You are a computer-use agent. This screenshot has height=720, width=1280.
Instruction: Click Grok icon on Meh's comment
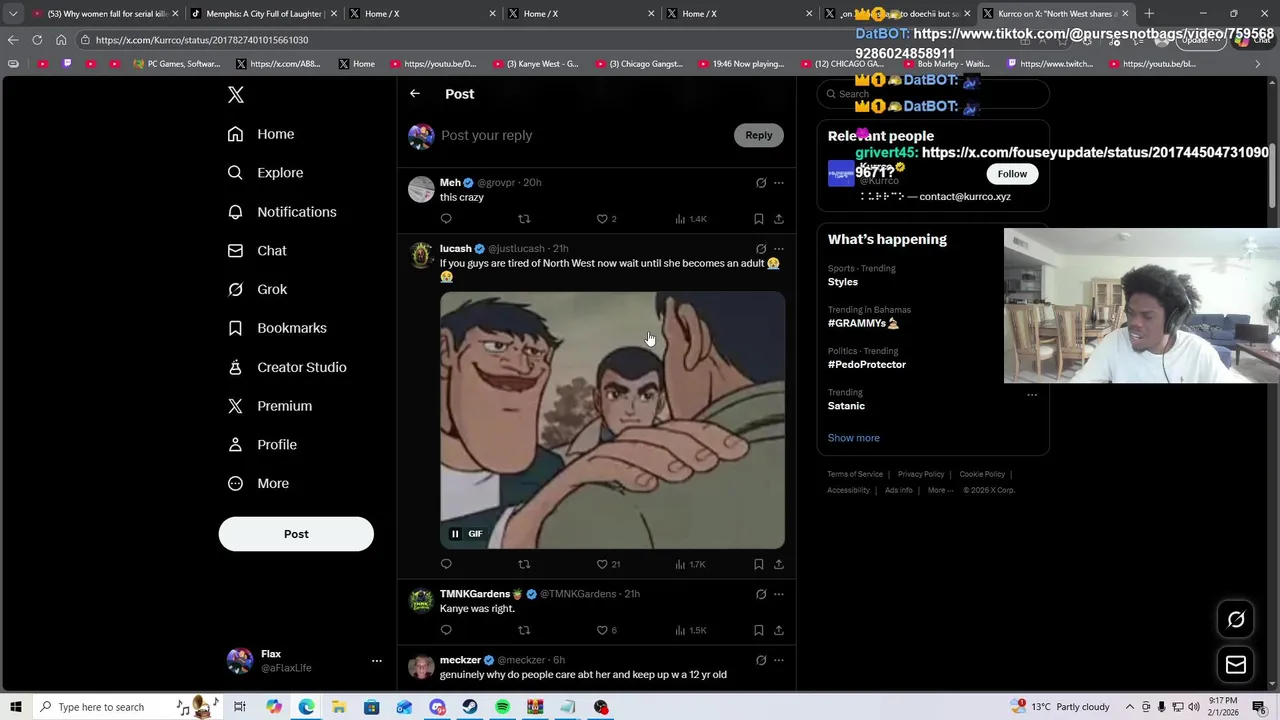pos(761,183)
